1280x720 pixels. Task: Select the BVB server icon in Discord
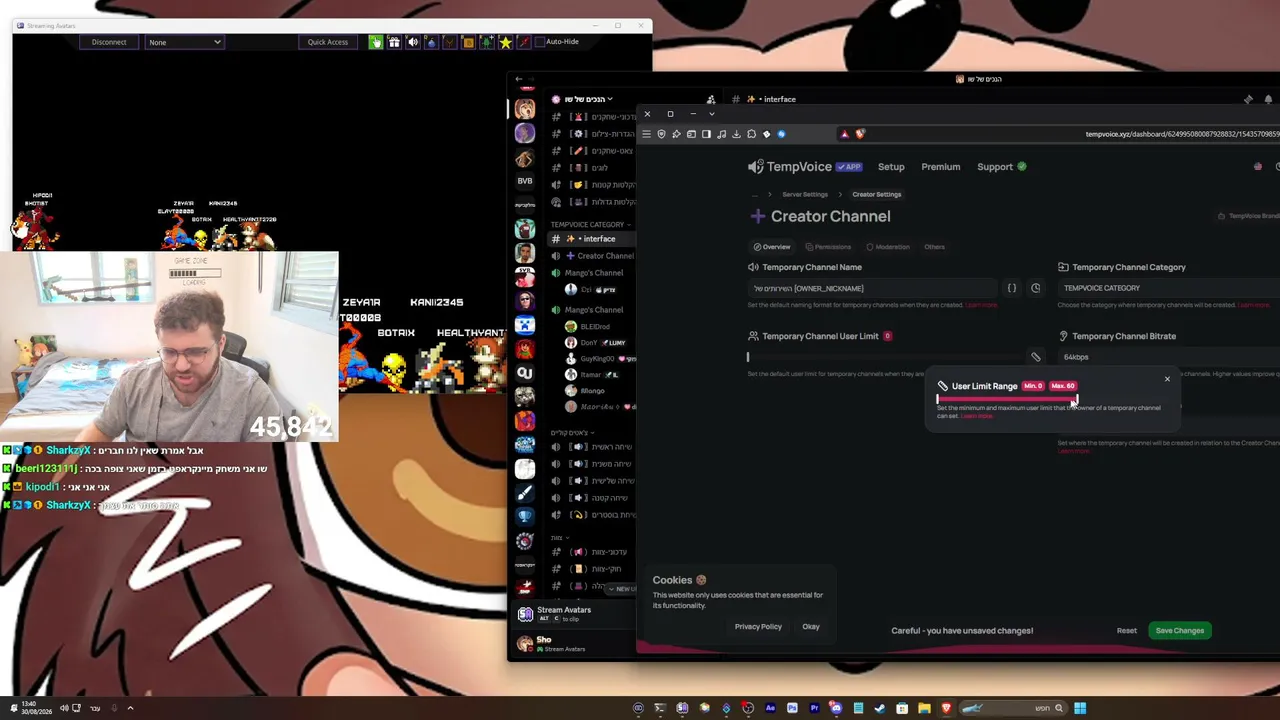[525, 181]
